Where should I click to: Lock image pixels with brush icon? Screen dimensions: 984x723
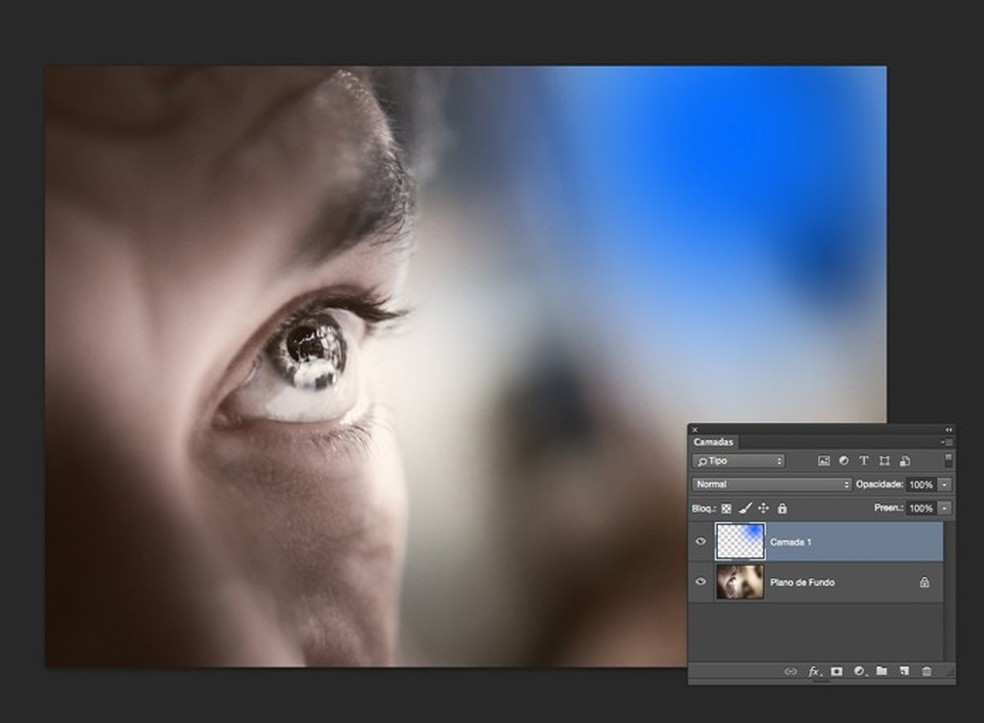pos(745,508)
